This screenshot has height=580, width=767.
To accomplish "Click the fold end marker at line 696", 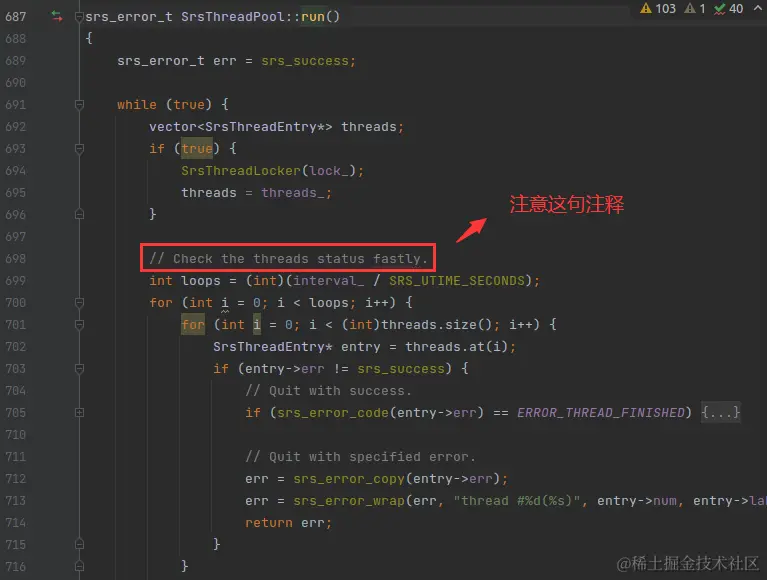I will (79, 214).
